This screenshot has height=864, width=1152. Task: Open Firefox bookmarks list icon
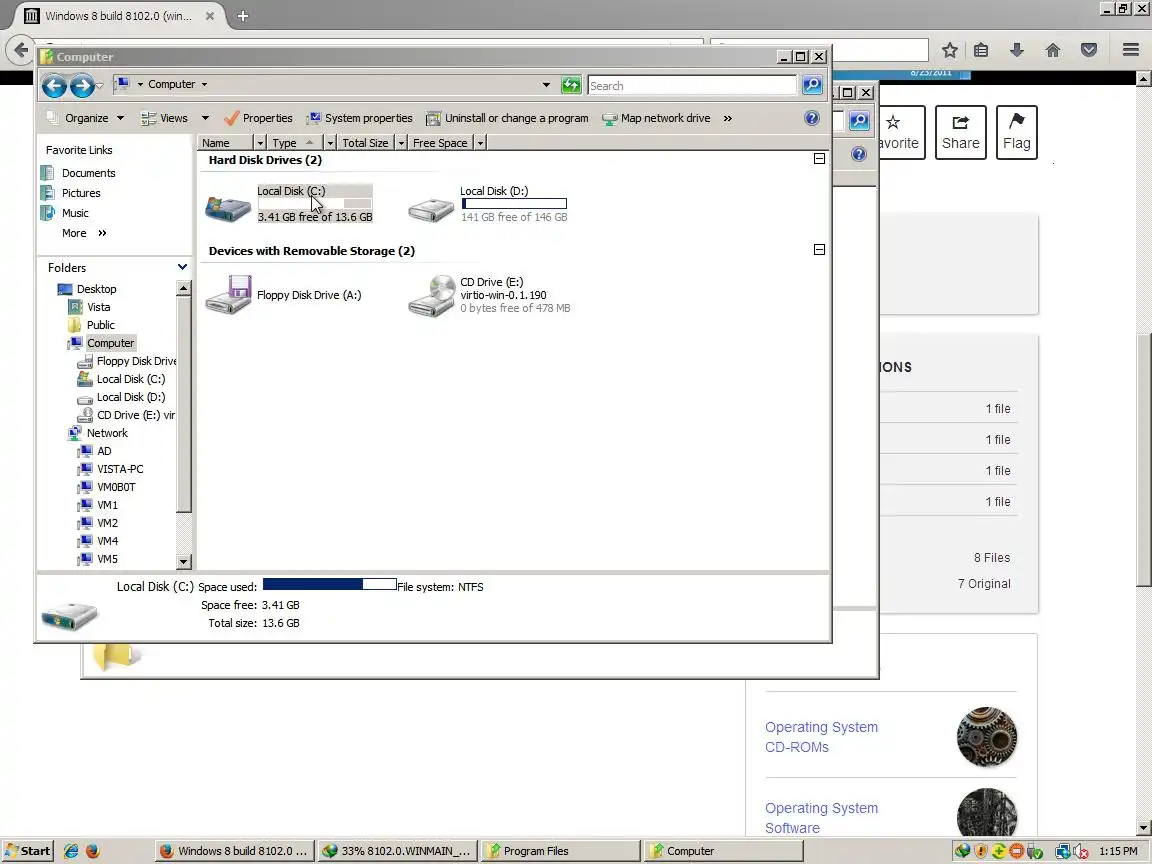pos(981,50)
